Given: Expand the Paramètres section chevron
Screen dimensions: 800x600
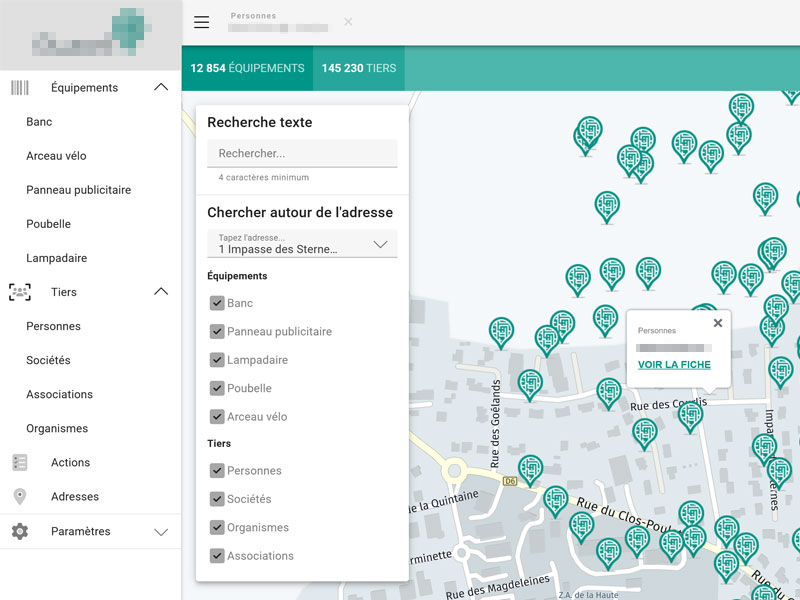Looking at the screenshot, I should pos(160,532).
